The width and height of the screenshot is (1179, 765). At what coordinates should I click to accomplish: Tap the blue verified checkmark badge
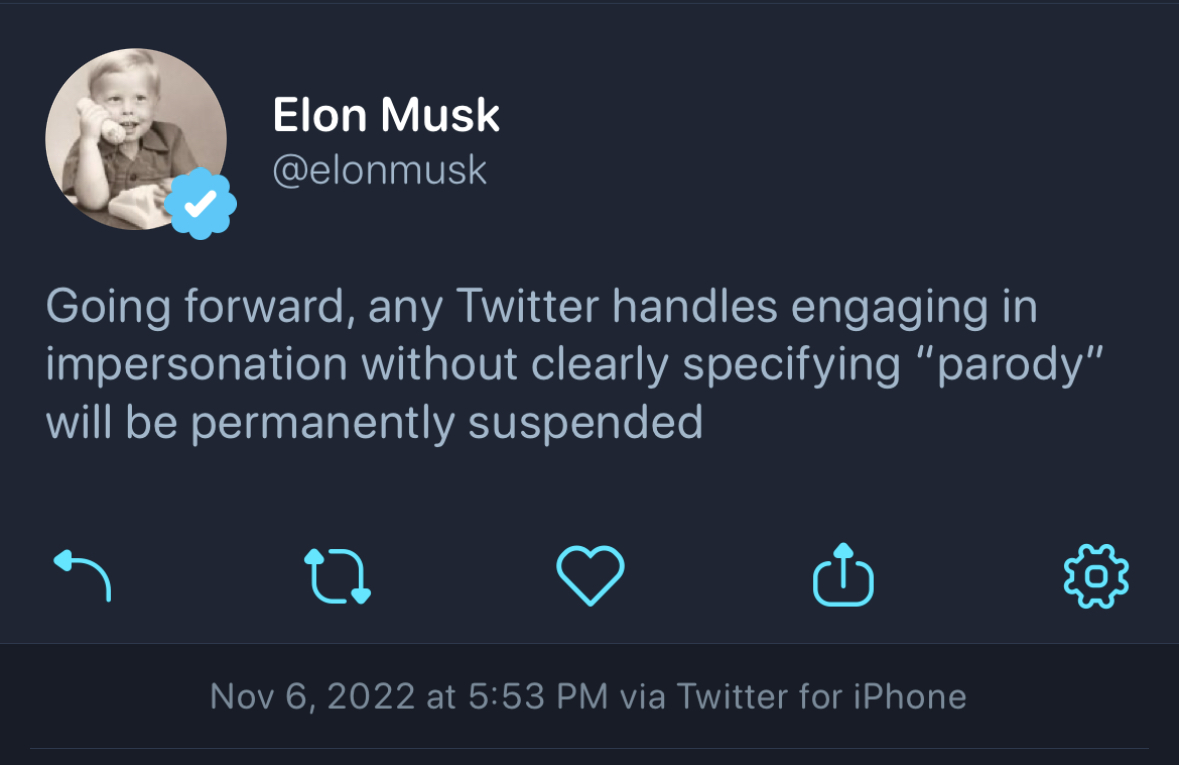[x=201, y=204]
